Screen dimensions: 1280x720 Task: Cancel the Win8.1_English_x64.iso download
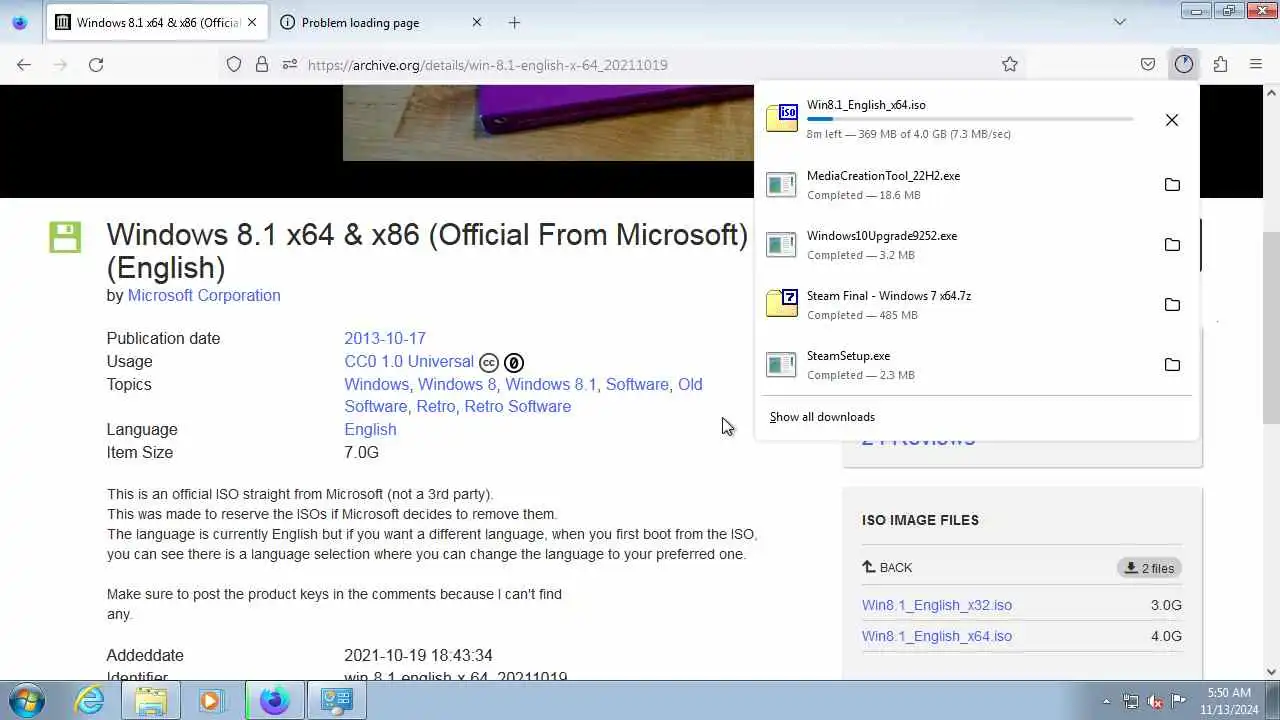tap(1172, 120)
